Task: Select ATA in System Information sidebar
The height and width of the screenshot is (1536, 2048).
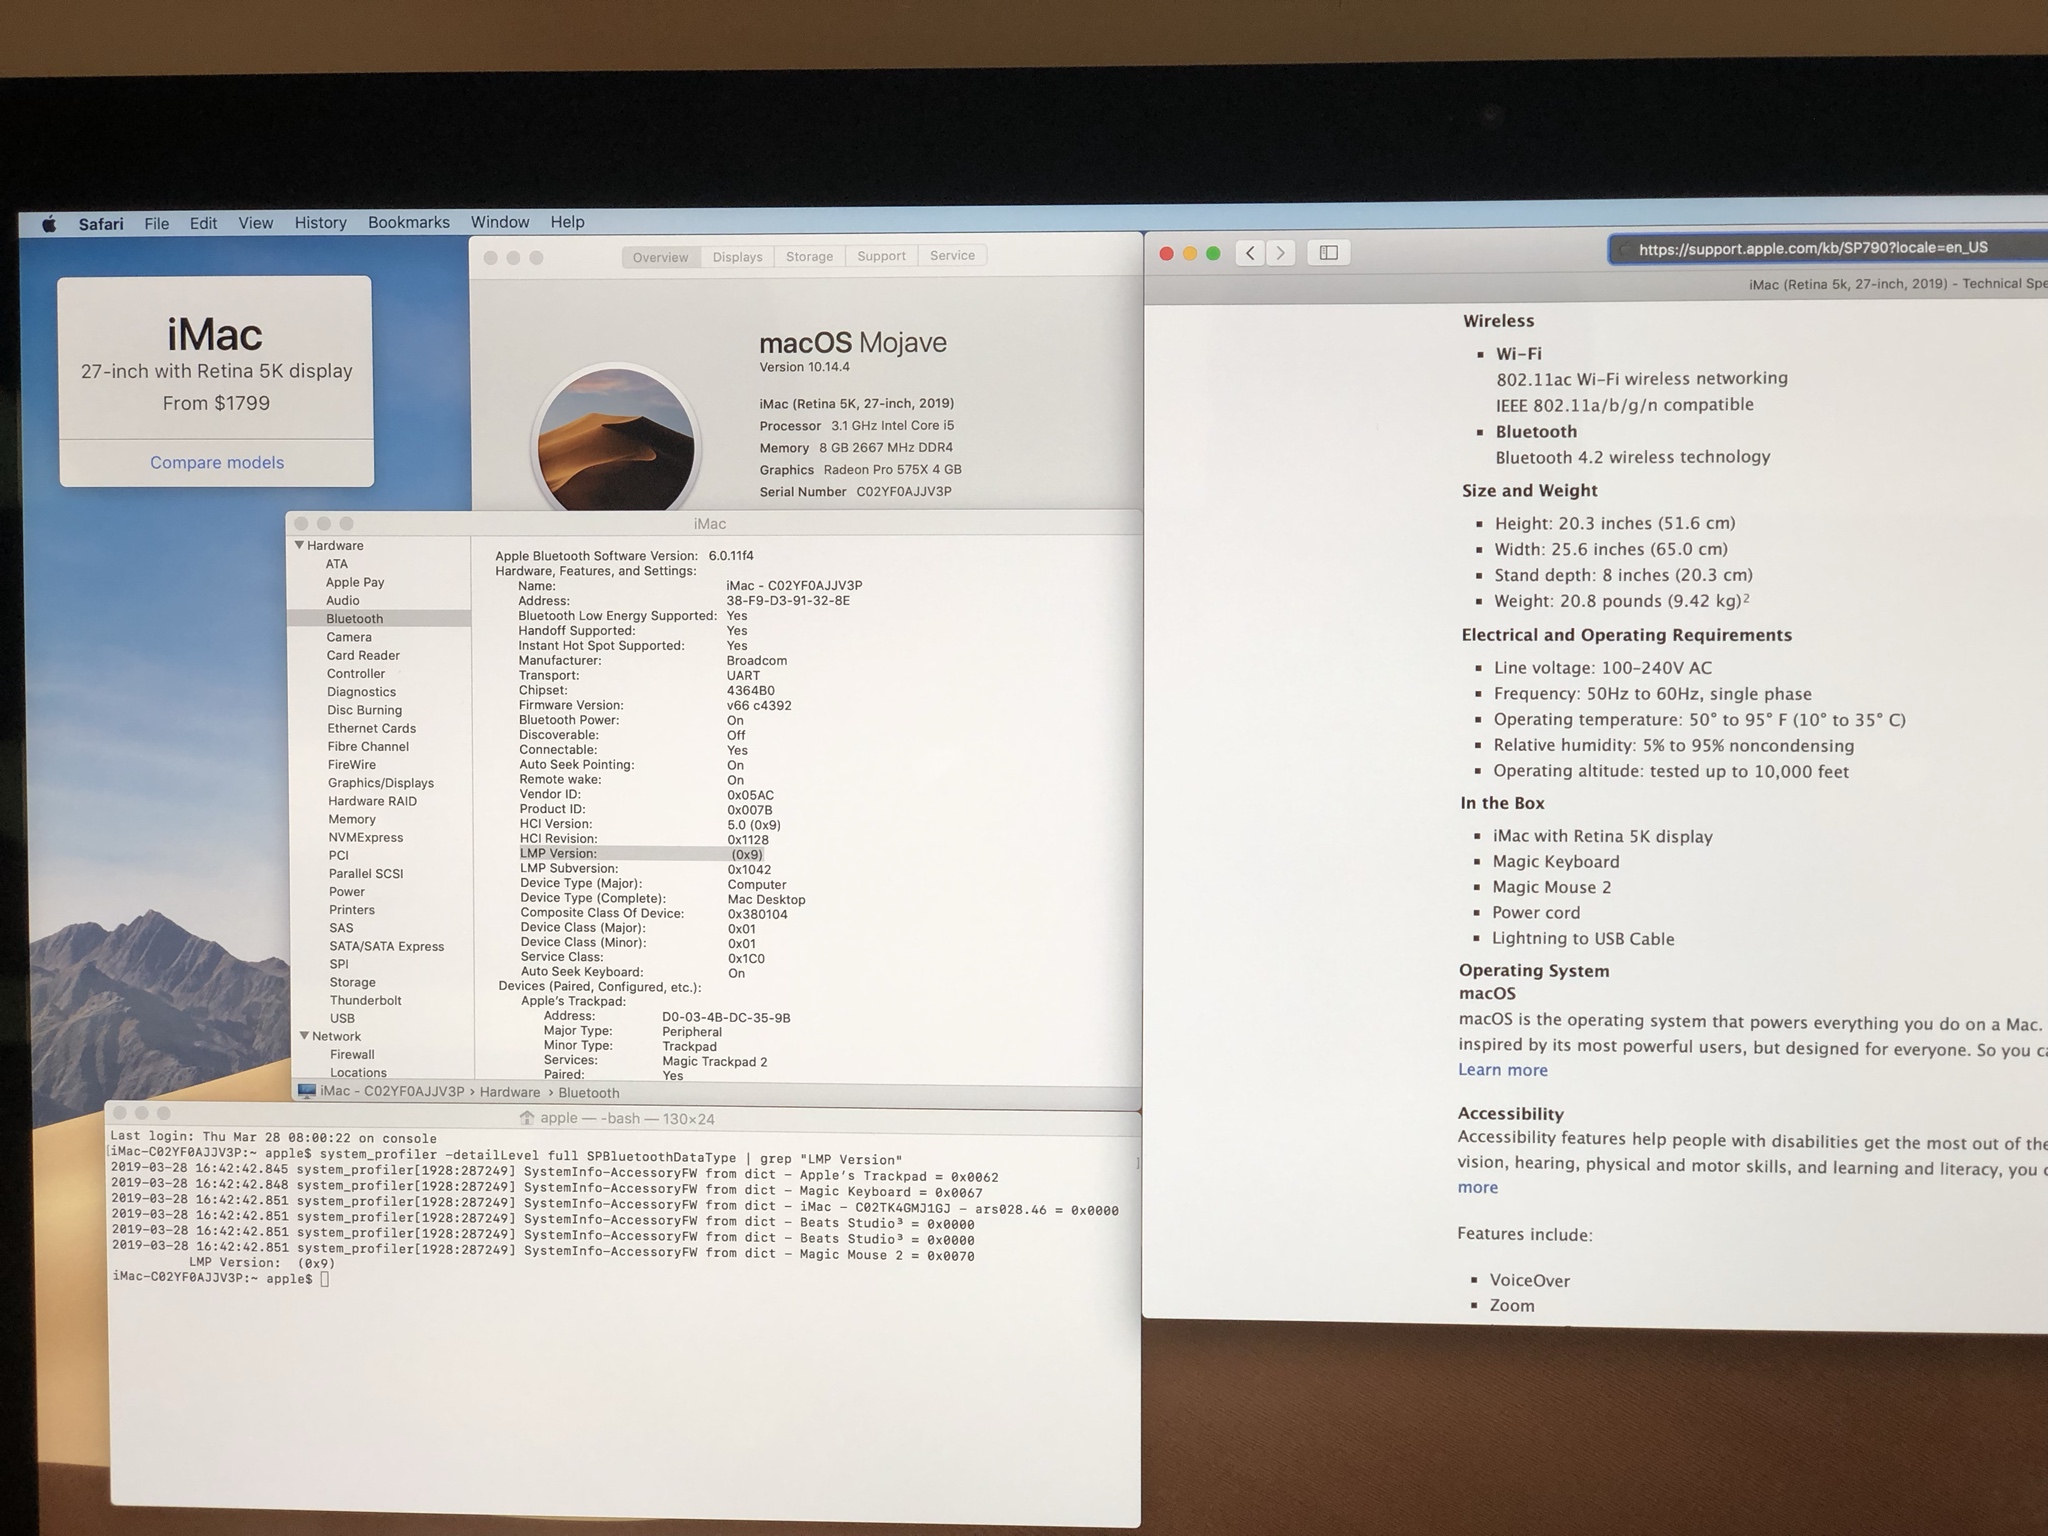Action: pos(336,564)
